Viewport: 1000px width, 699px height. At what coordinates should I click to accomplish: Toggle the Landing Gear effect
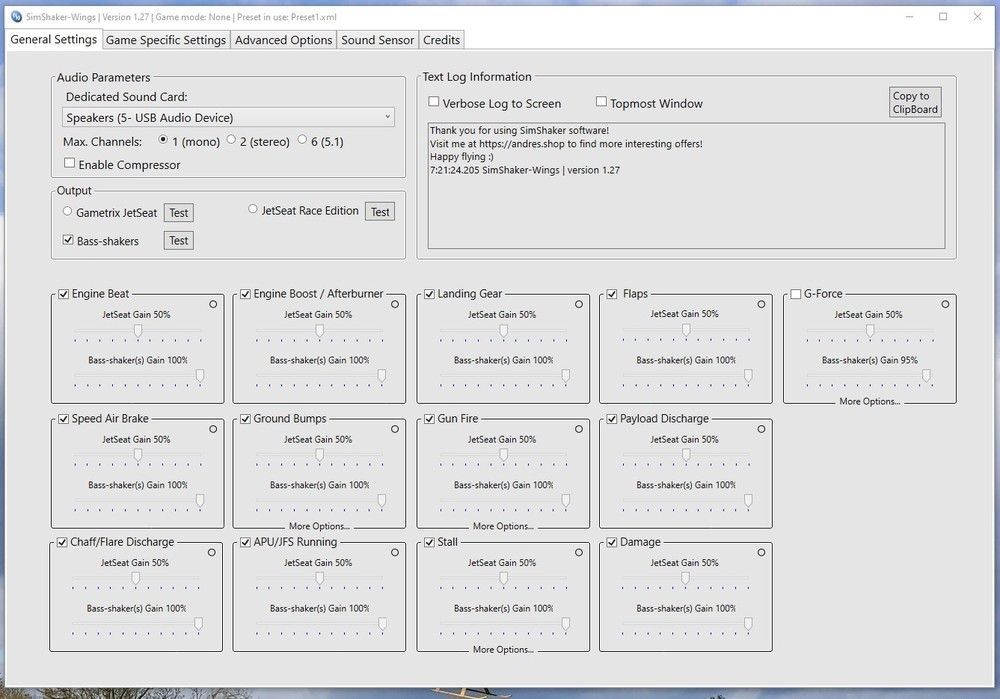(x=429, y=294)
